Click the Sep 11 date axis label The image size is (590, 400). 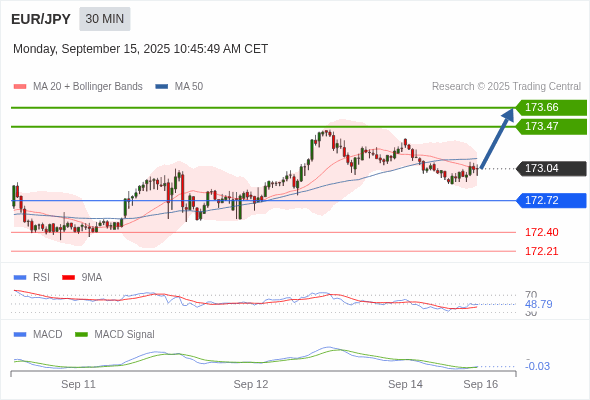pyautogui.click(x=78, y=384)
